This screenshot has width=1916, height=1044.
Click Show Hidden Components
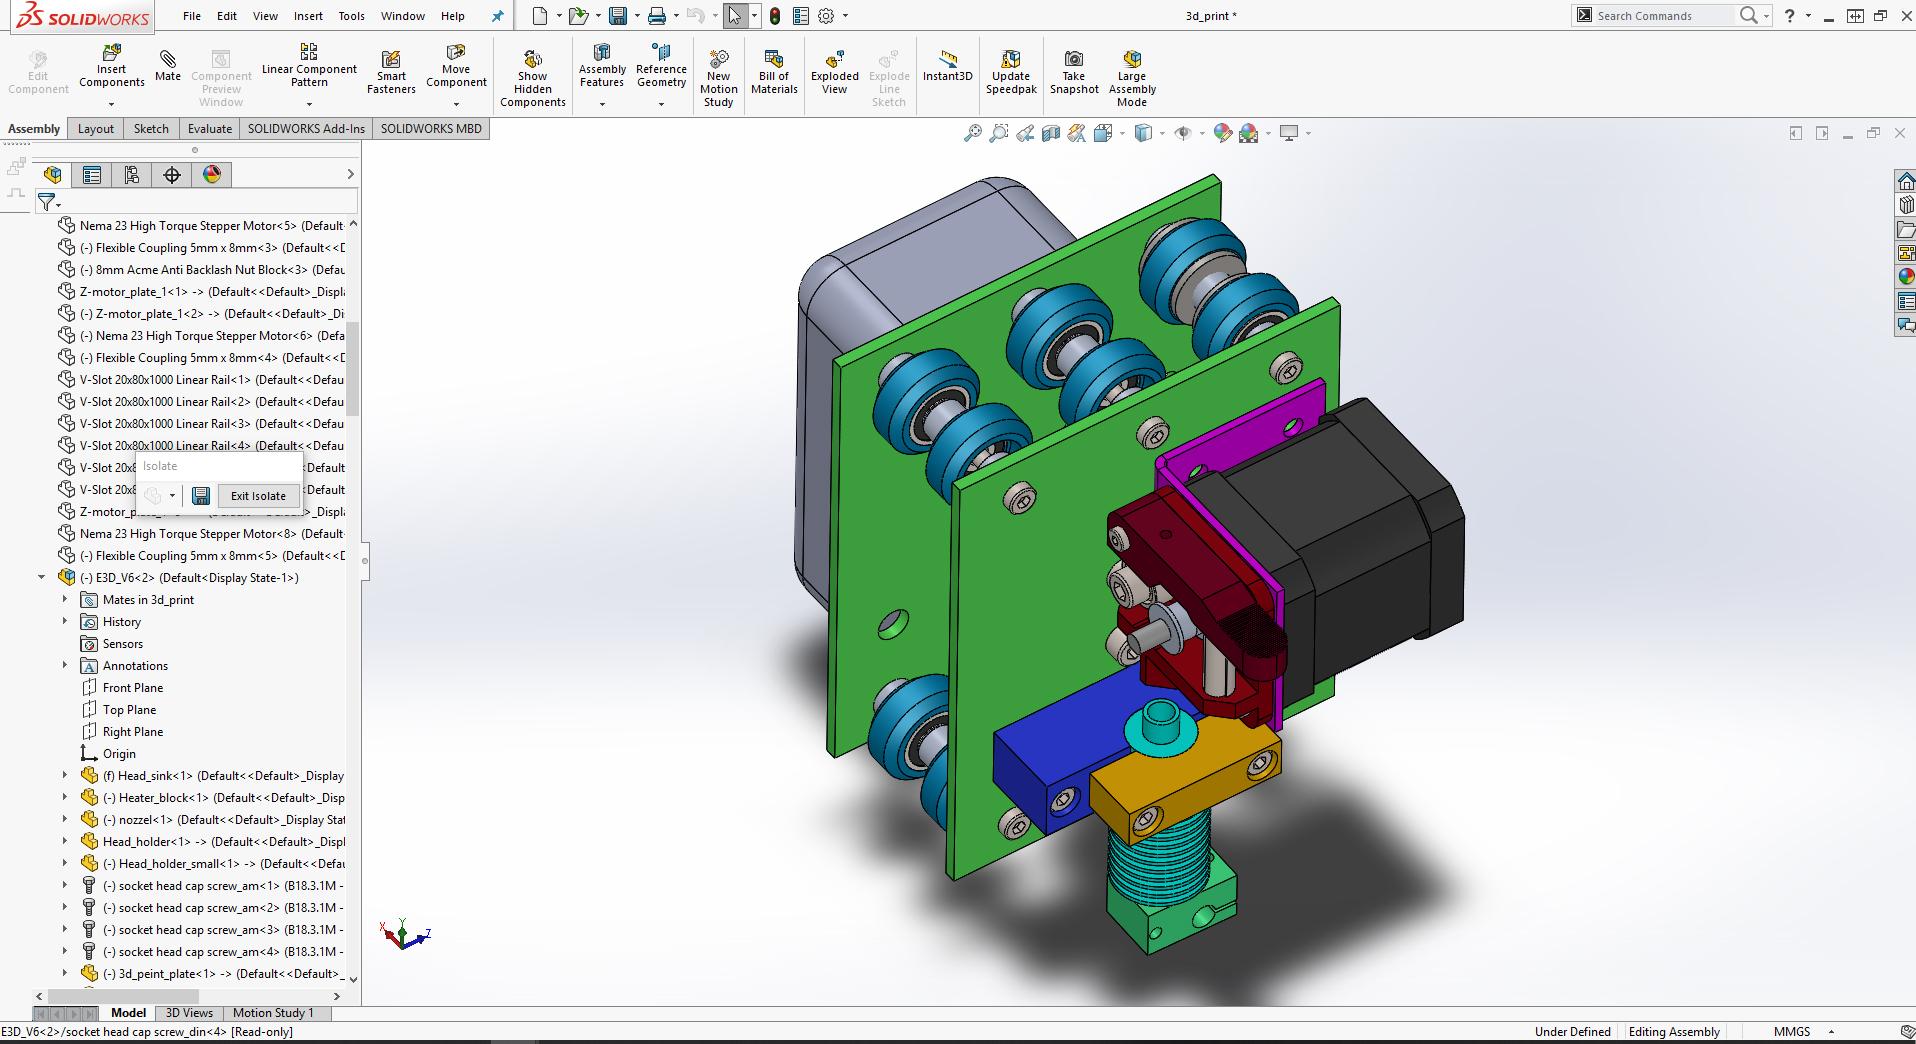pyautogui.click(x=532, y=78)
